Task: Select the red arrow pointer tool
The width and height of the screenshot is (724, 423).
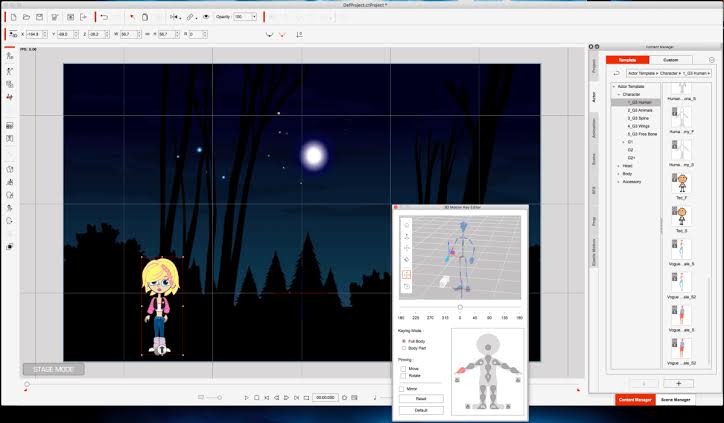Action: point(132,17)
